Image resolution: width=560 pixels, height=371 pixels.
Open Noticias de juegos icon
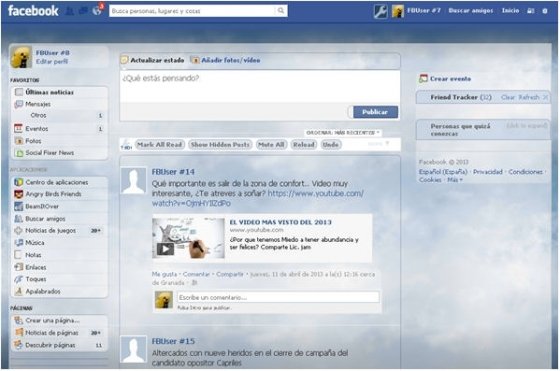click(x=18, y=231)
